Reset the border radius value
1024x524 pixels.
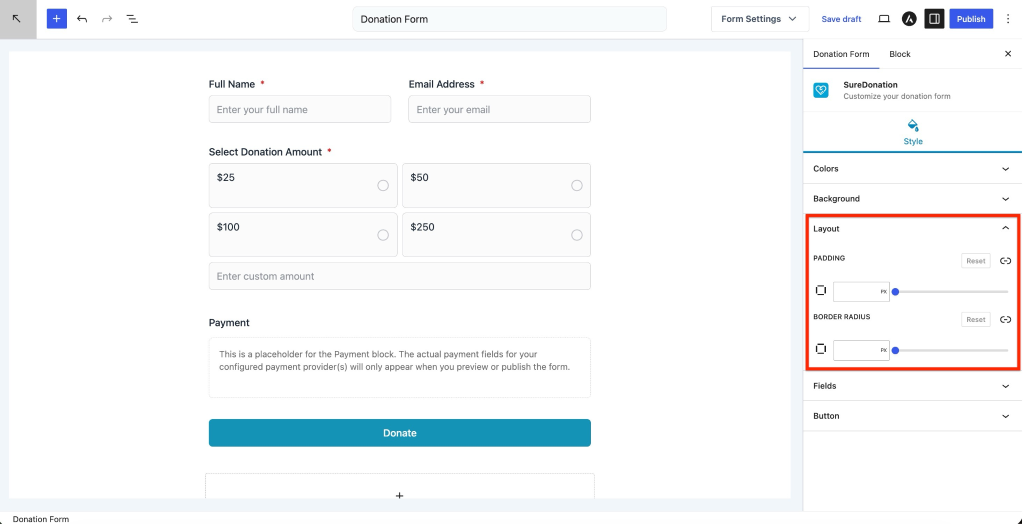pos(976,319)
